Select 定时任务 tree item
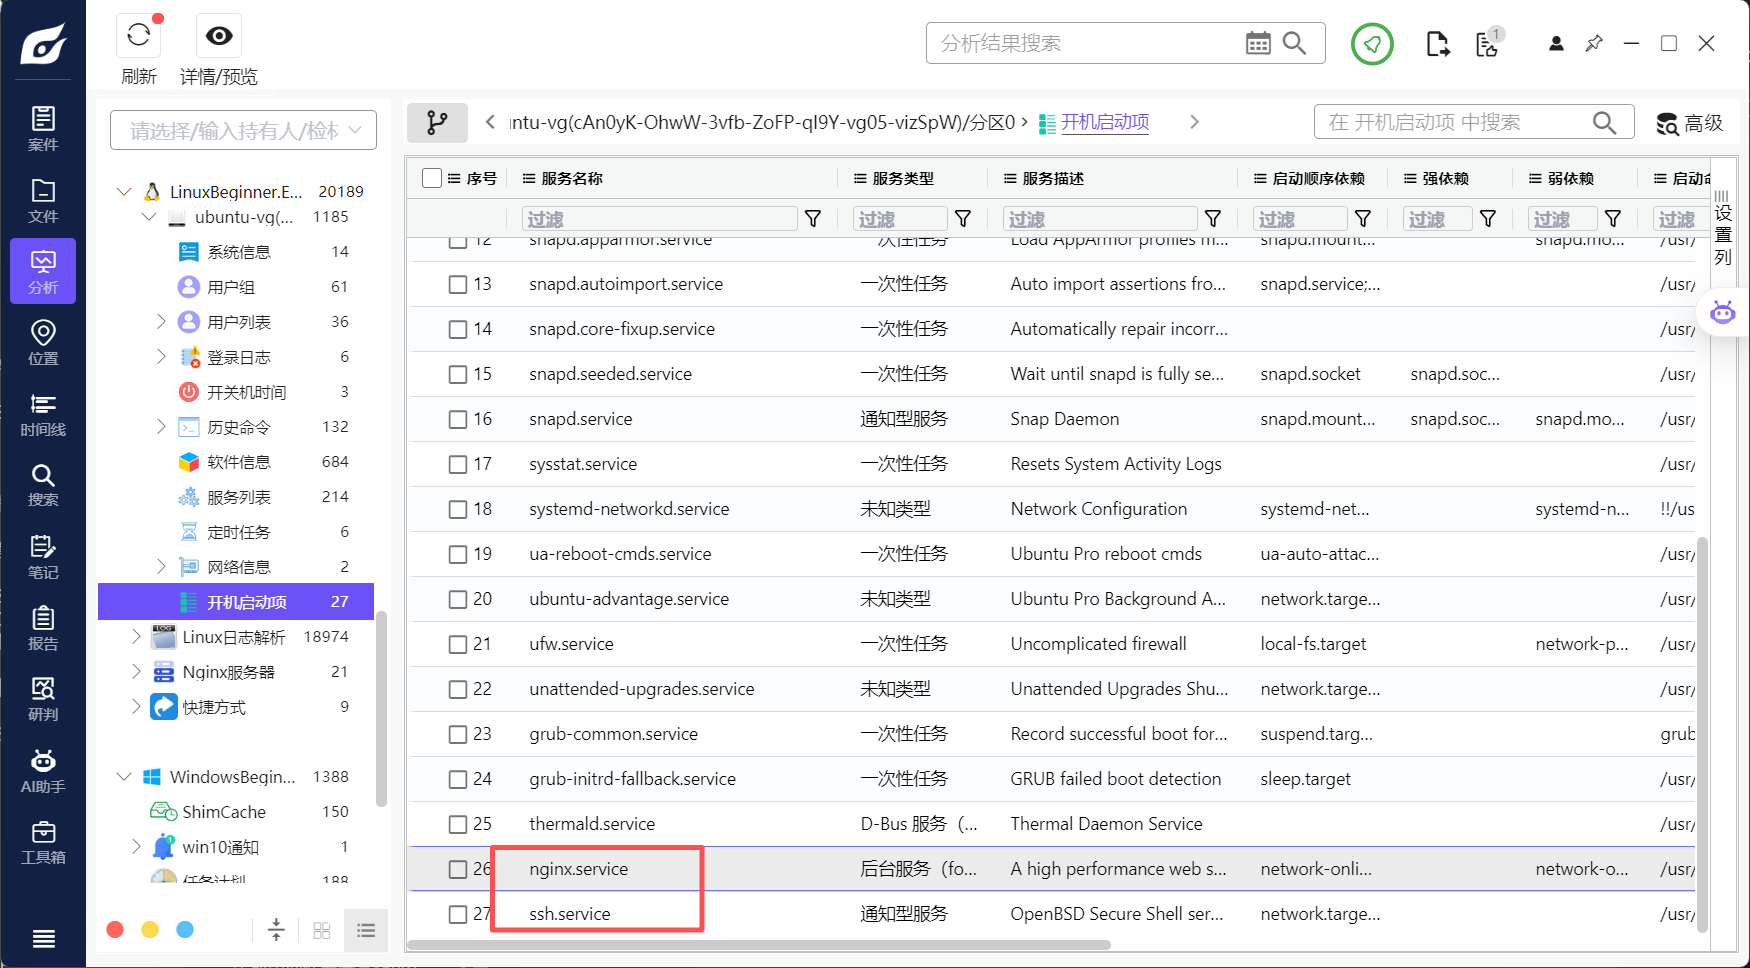This screenshot has width=1750, height=968. 238,532
